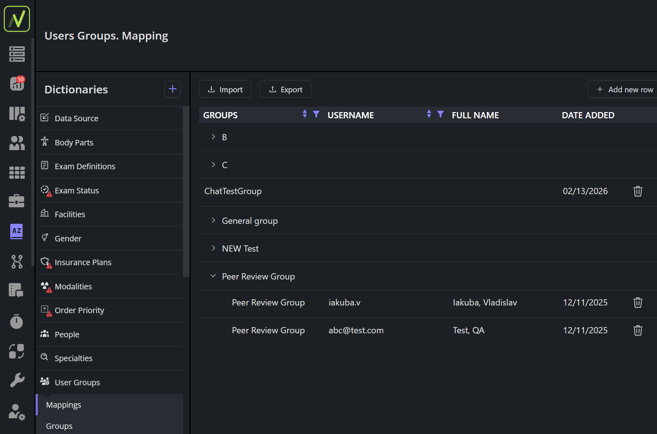
Task: Collapse the User Groups section
Action: tap(110, 382)
